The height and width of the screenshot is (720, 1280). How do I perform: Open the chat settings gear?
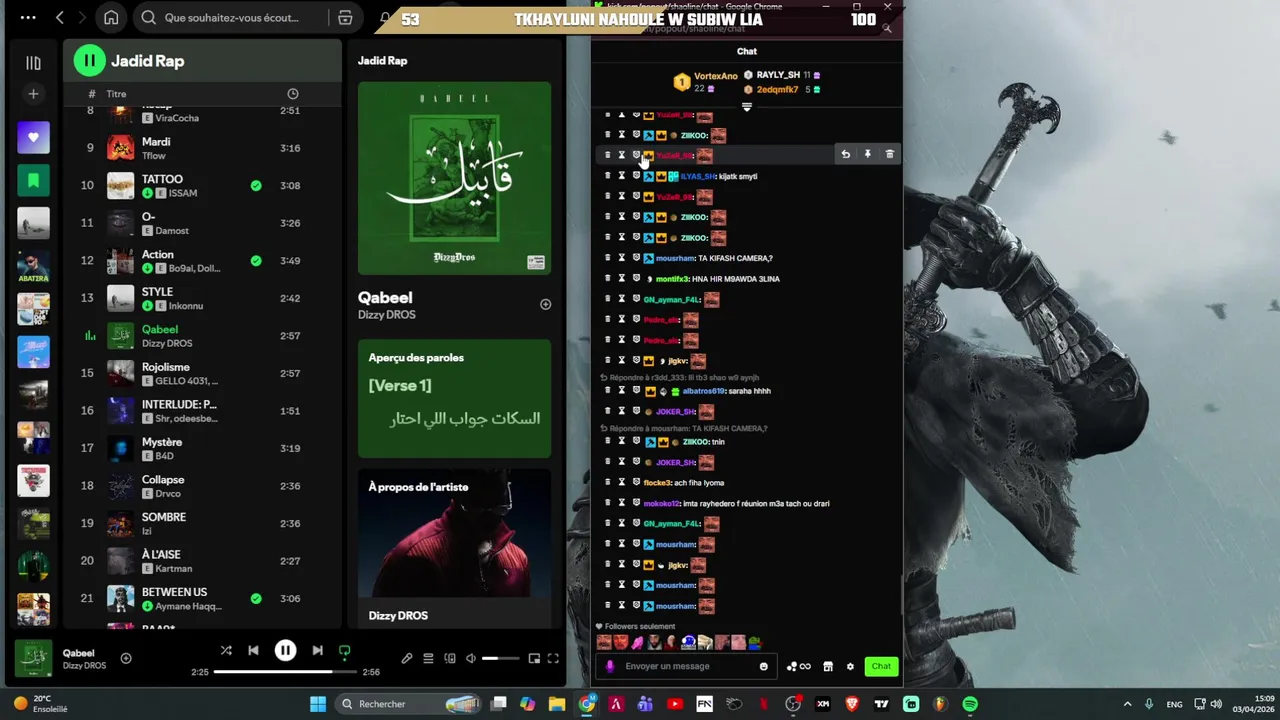[x=850, y=666]
